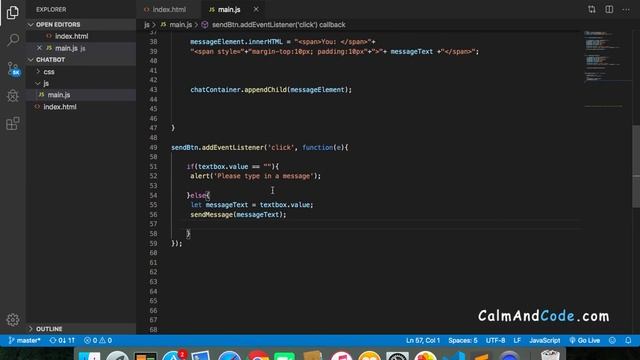Change the JavaScript language mode
This screenshot has width=640, height=360.
[x=544, y=340]
